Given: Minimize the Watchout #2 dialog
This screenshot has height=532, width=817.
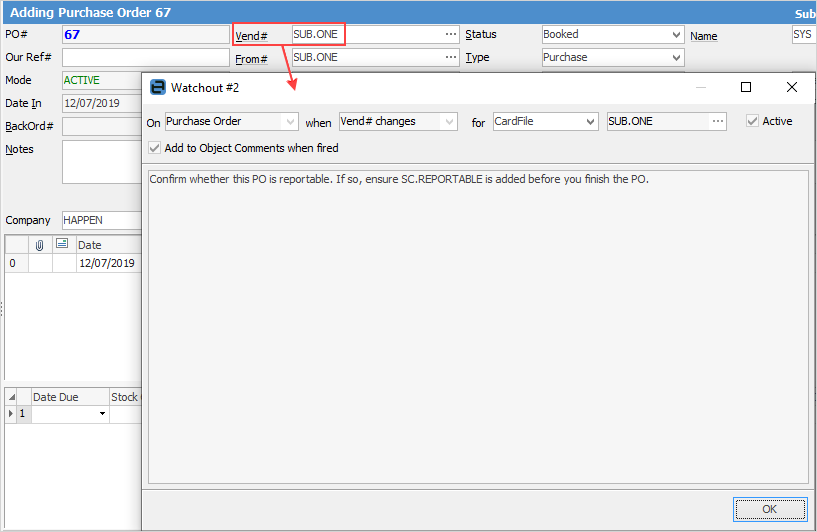Looking at the screenshot, I should click(701, 87).
